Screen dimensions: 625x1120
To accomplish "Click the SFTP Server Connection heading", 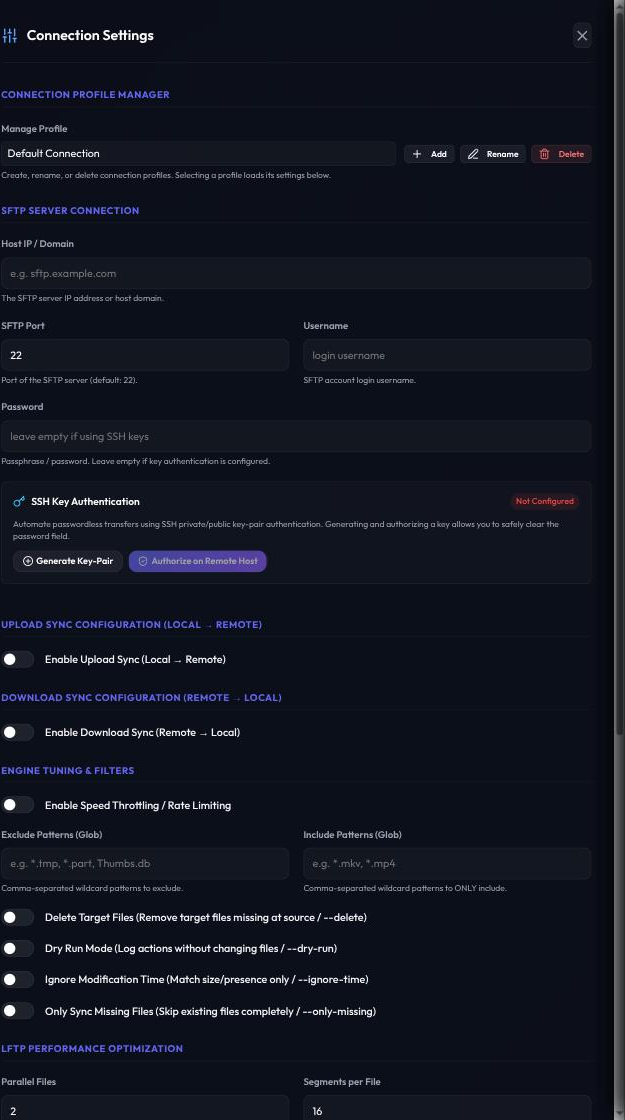I will coord(70,211).
